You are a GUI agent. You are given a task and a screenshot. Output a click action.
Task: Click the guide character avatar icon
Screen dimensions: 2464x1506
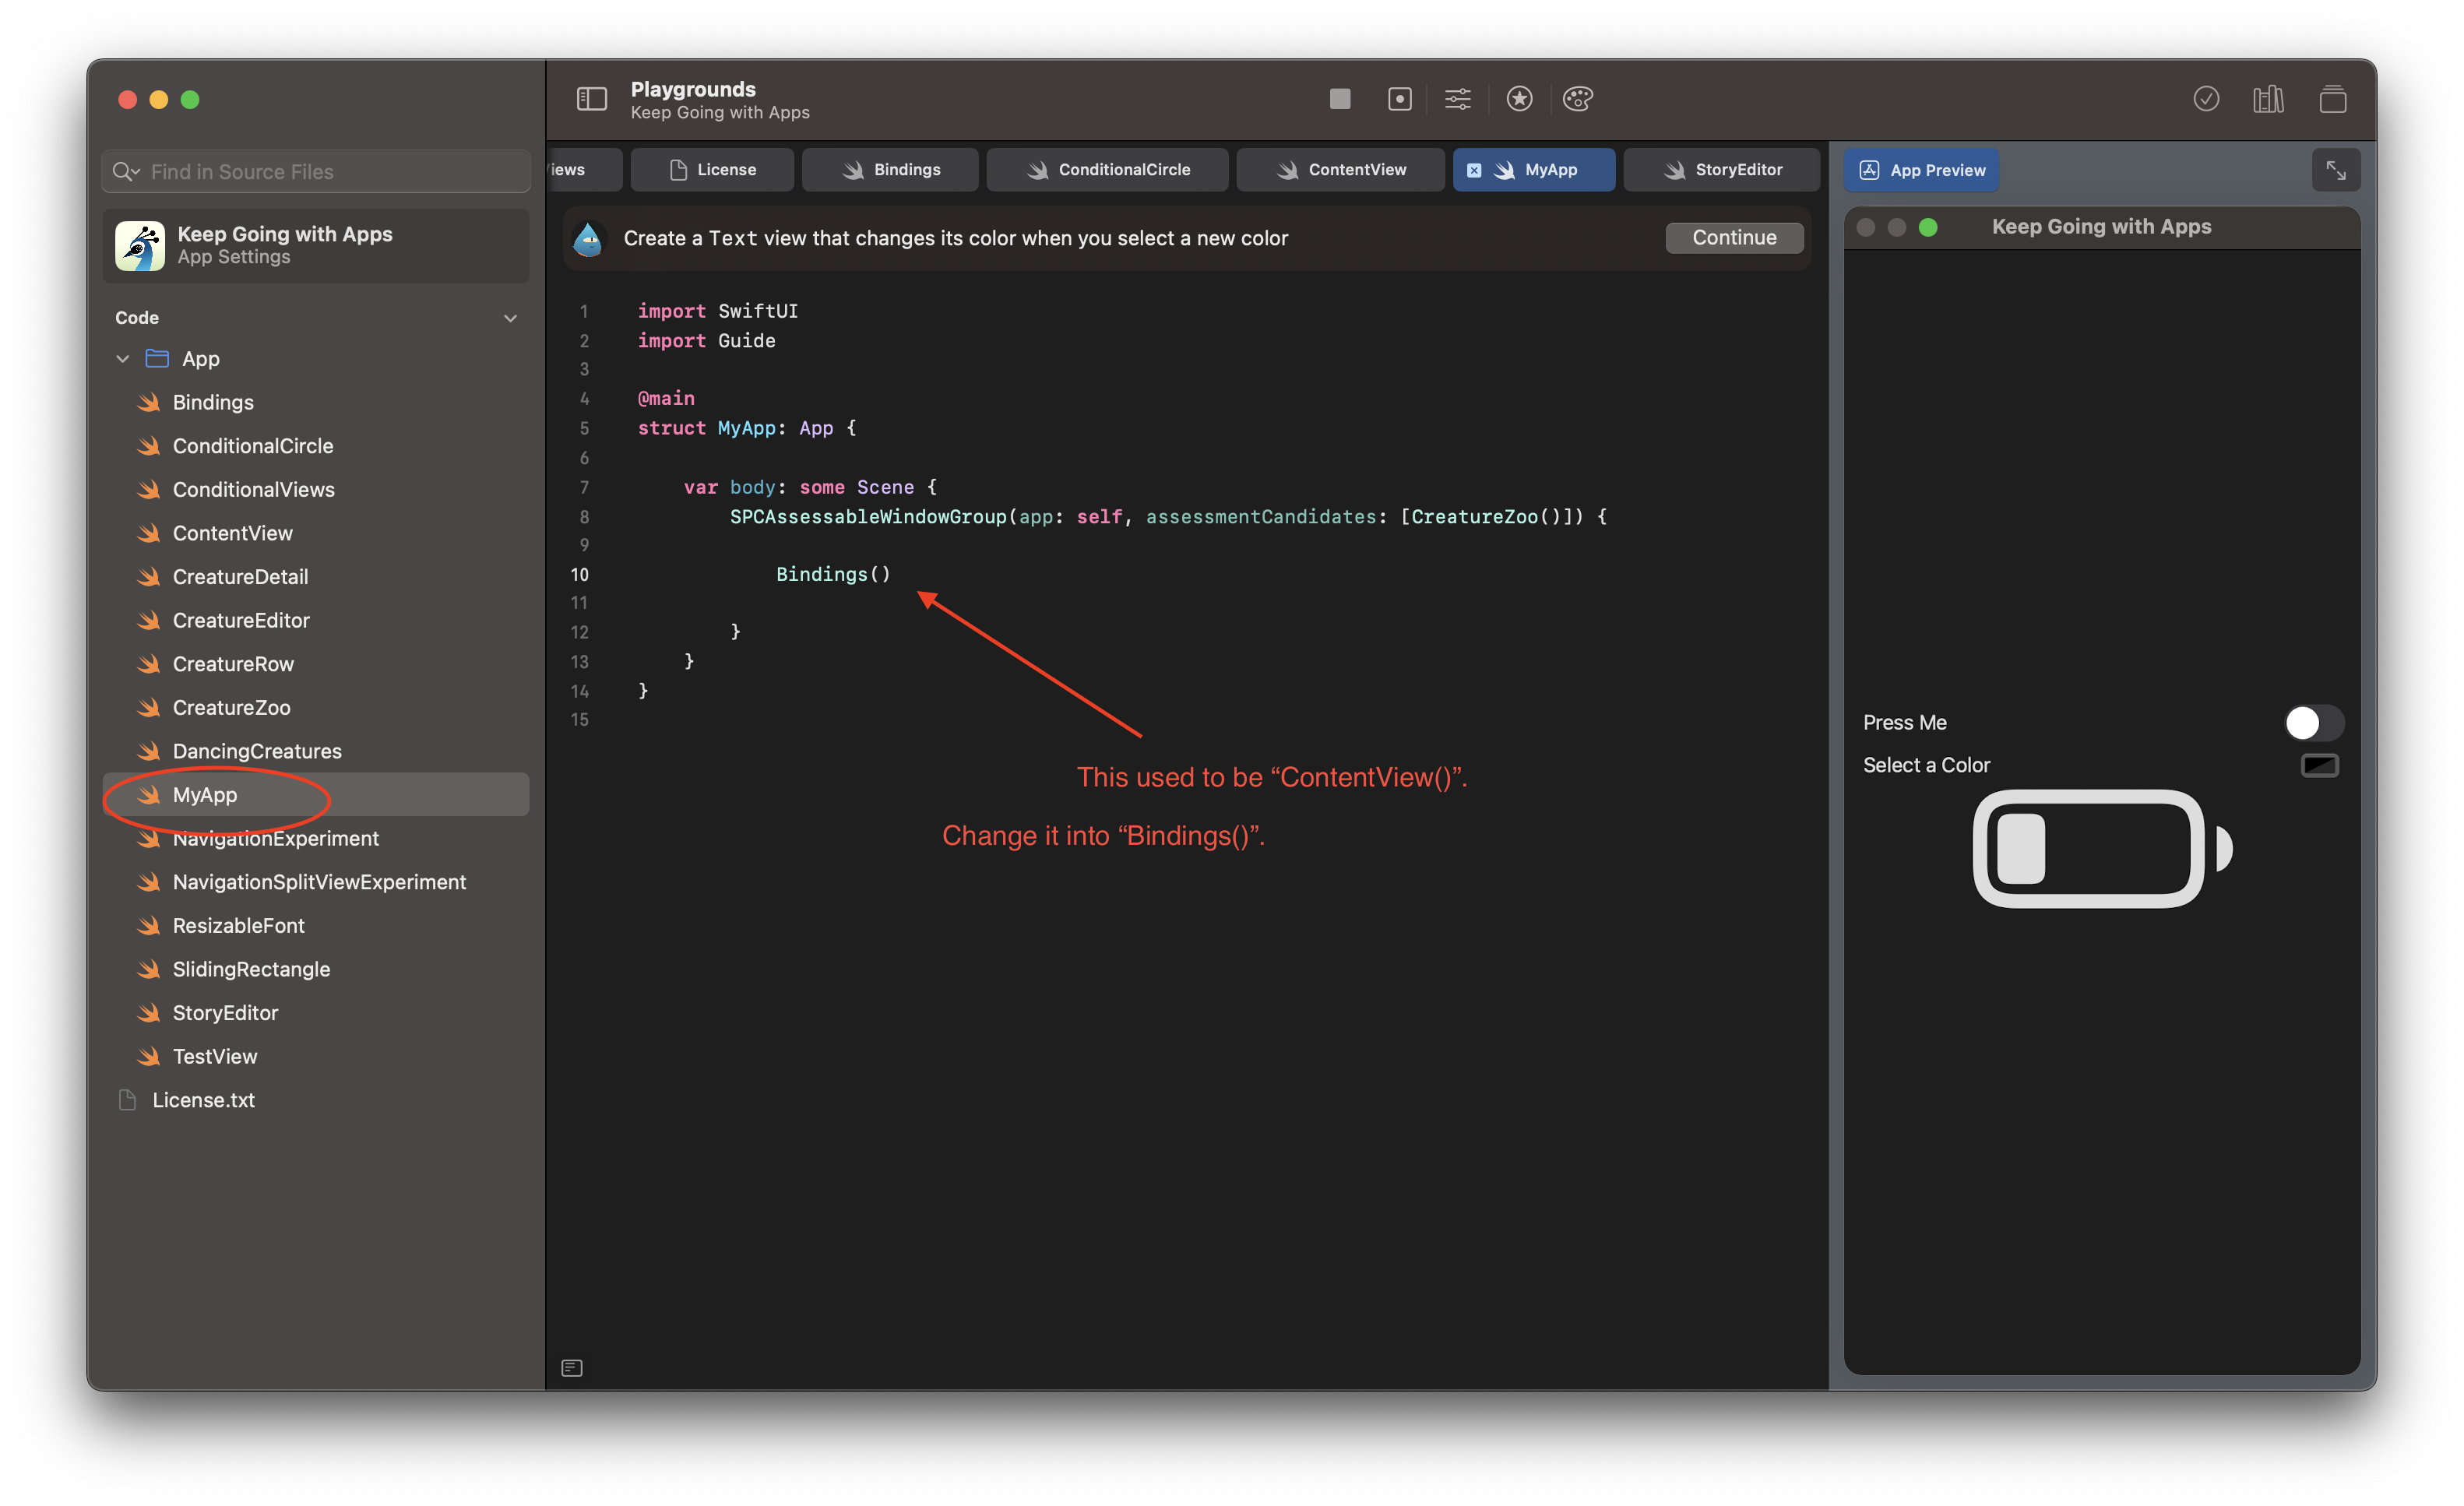(588, 238)
